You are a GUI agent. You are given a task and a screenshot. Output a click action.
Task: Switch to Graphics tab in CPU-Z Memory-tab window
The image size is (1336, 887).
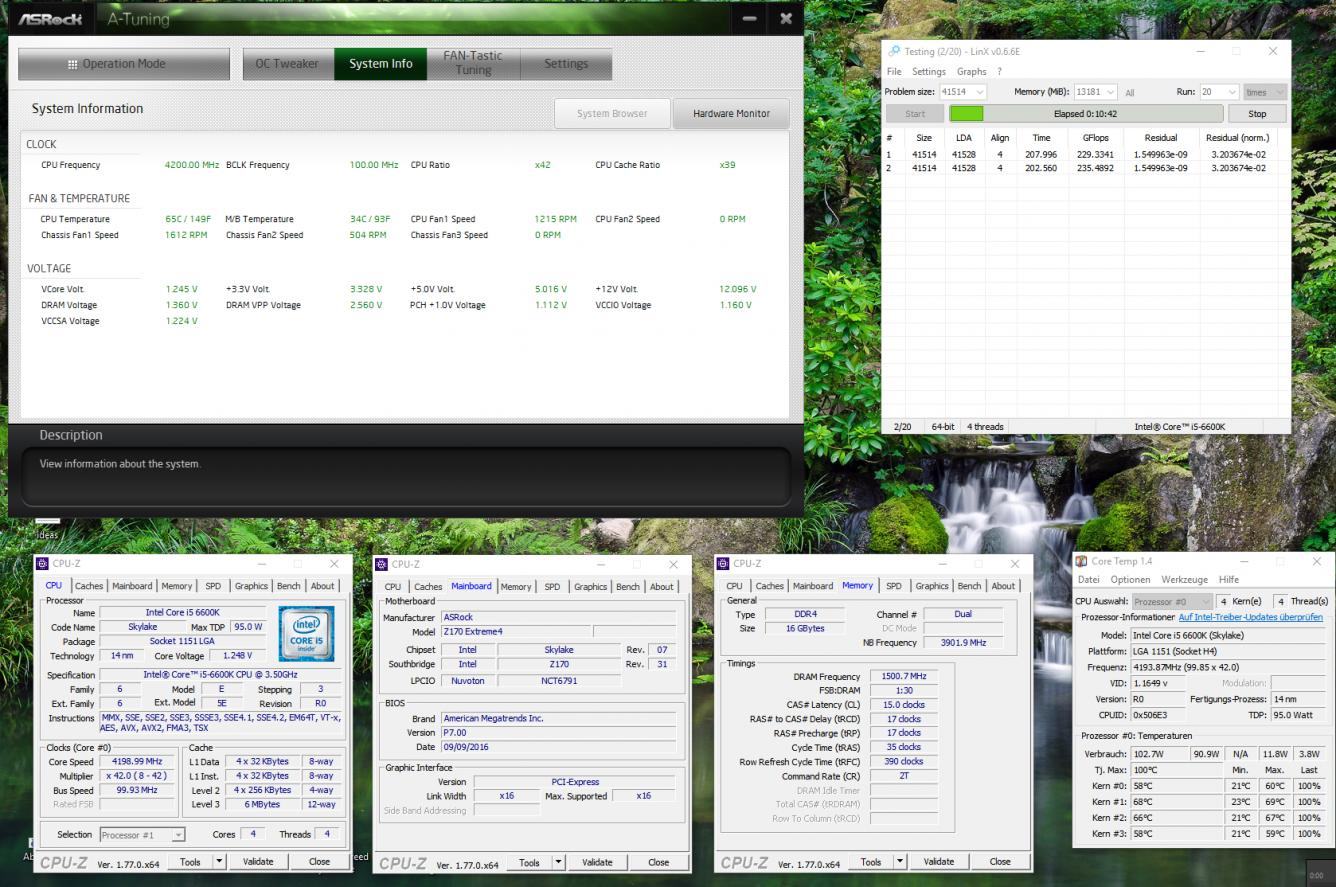click(x=931, y=586)
